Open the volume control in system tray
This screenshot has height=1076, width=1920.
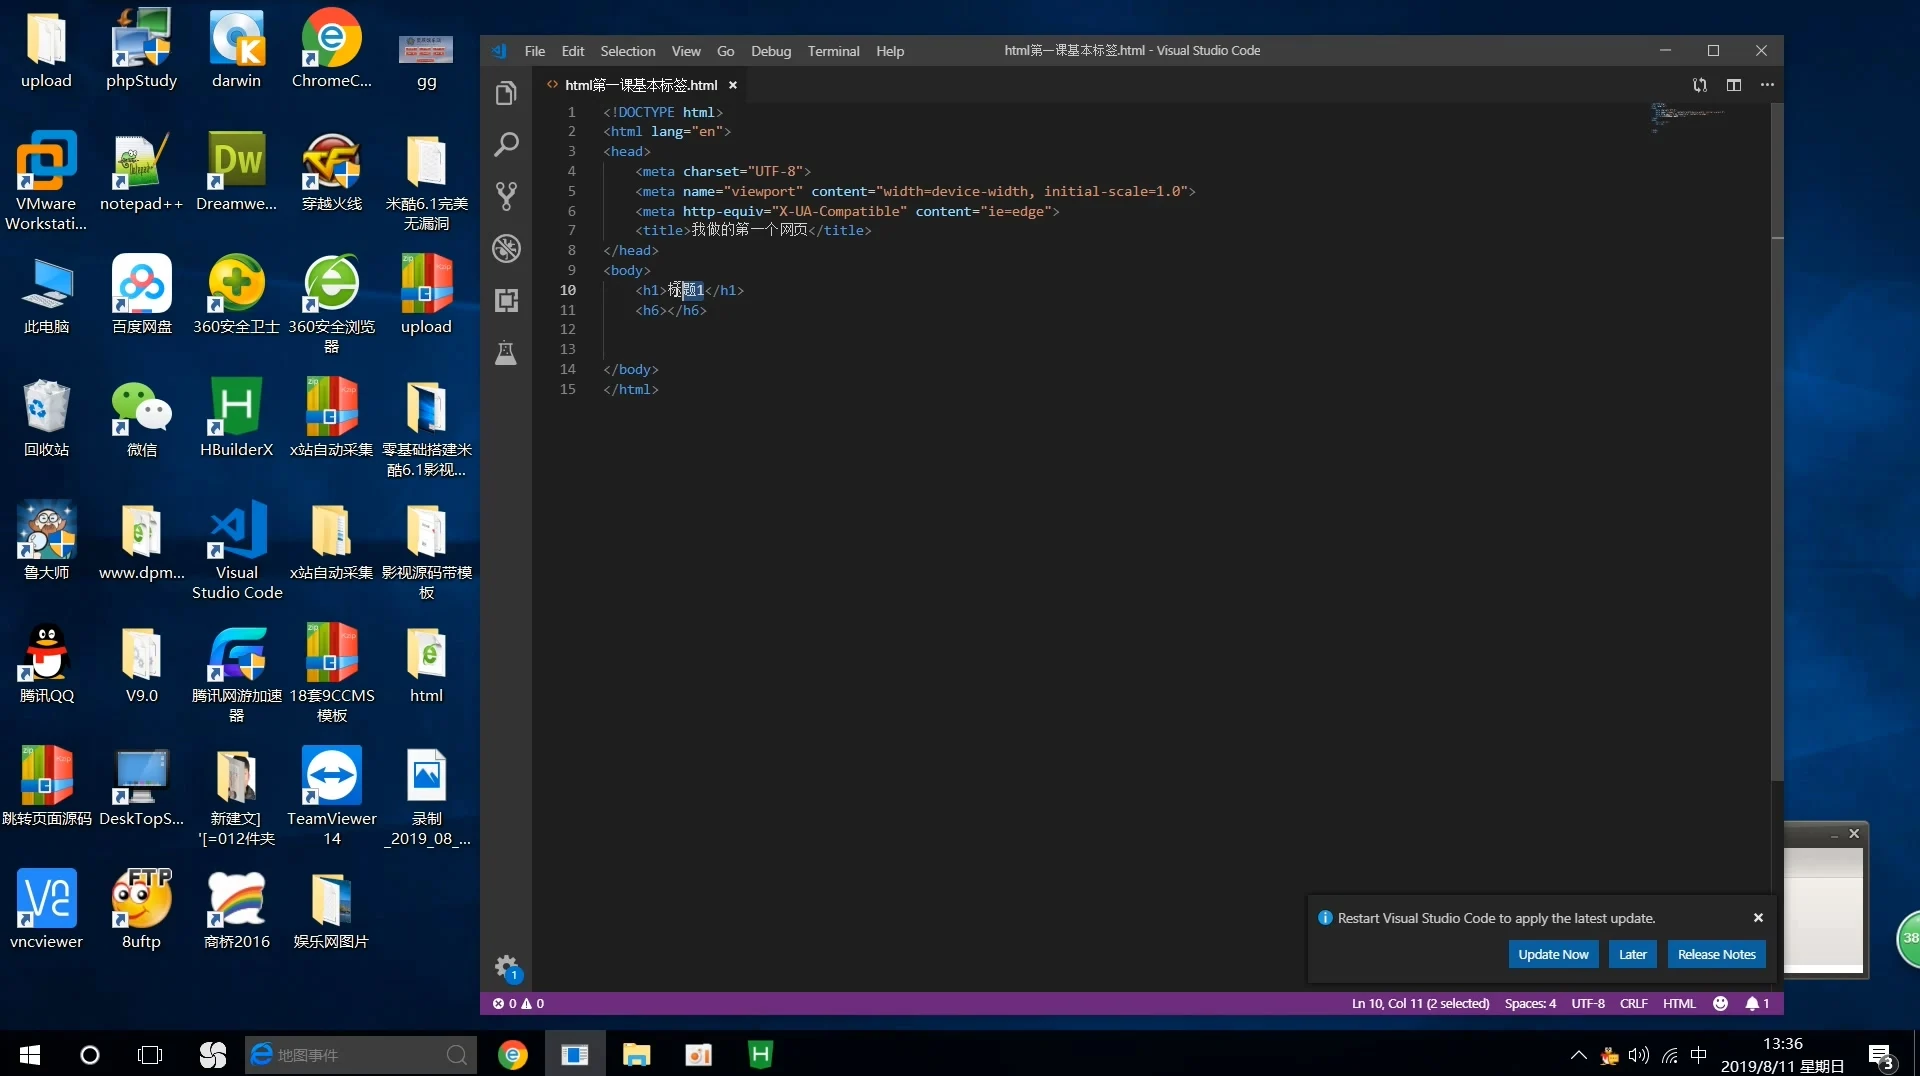[1638, 1055]
